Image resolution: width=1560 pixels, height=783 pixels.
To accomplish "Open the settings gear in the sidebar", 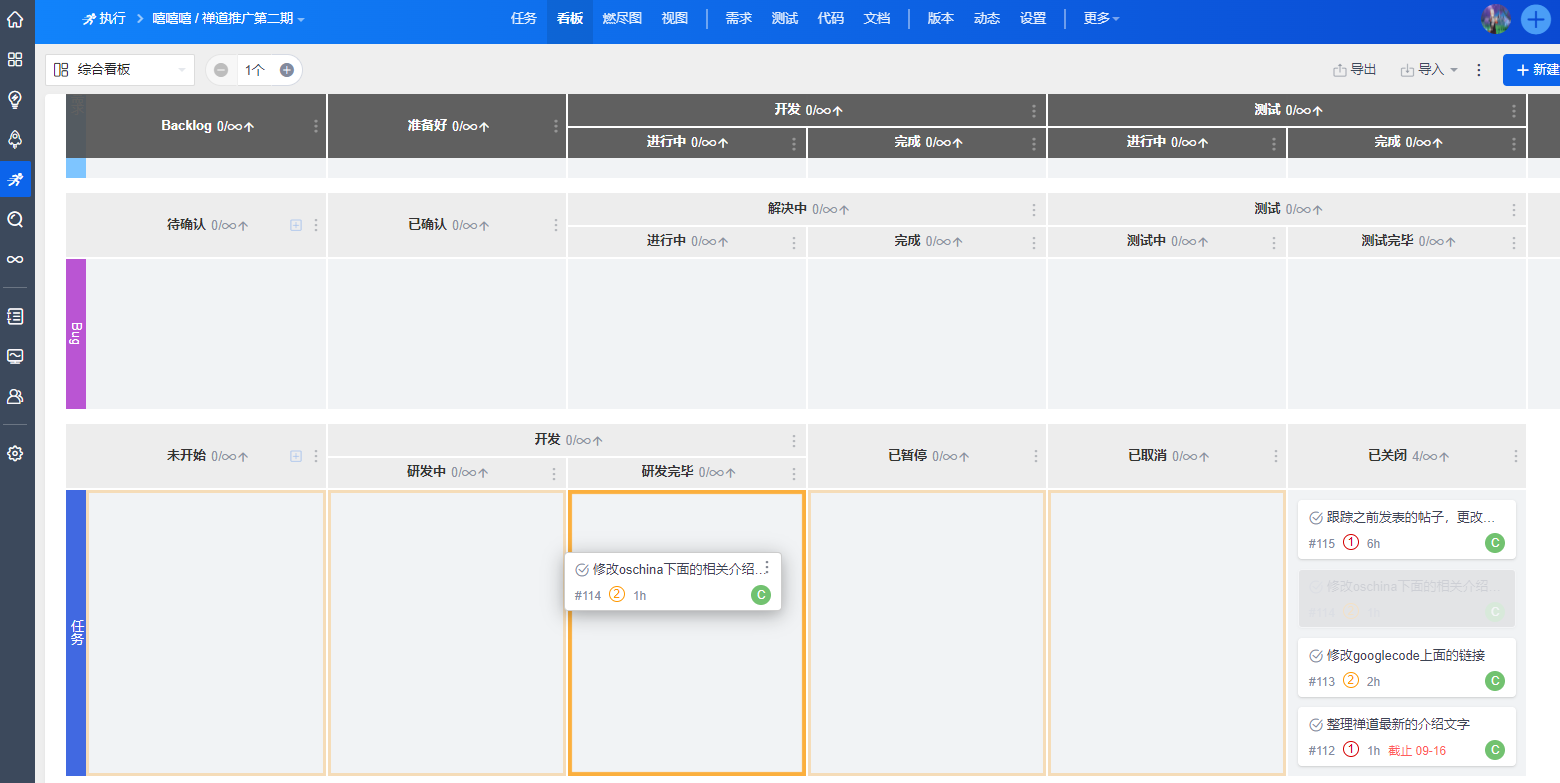I will coord(15,453).
